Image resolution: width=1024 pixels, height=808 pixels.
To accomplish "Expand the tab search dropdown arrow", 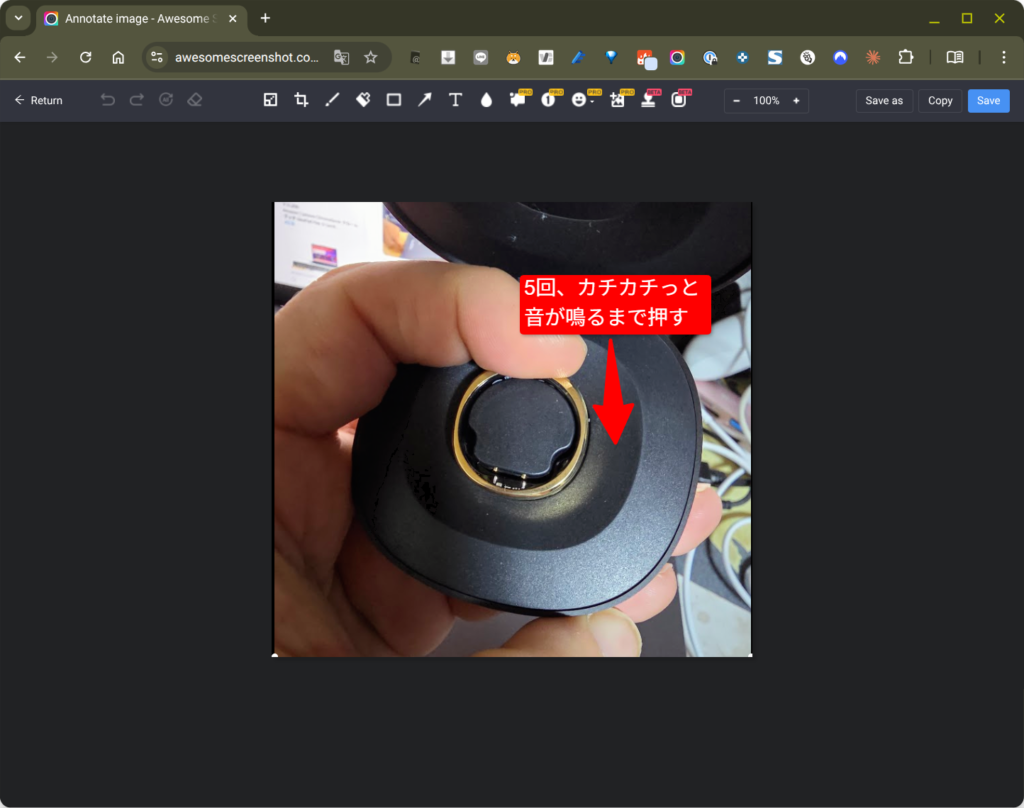I will pyautogui.click(x=18, y=18).
